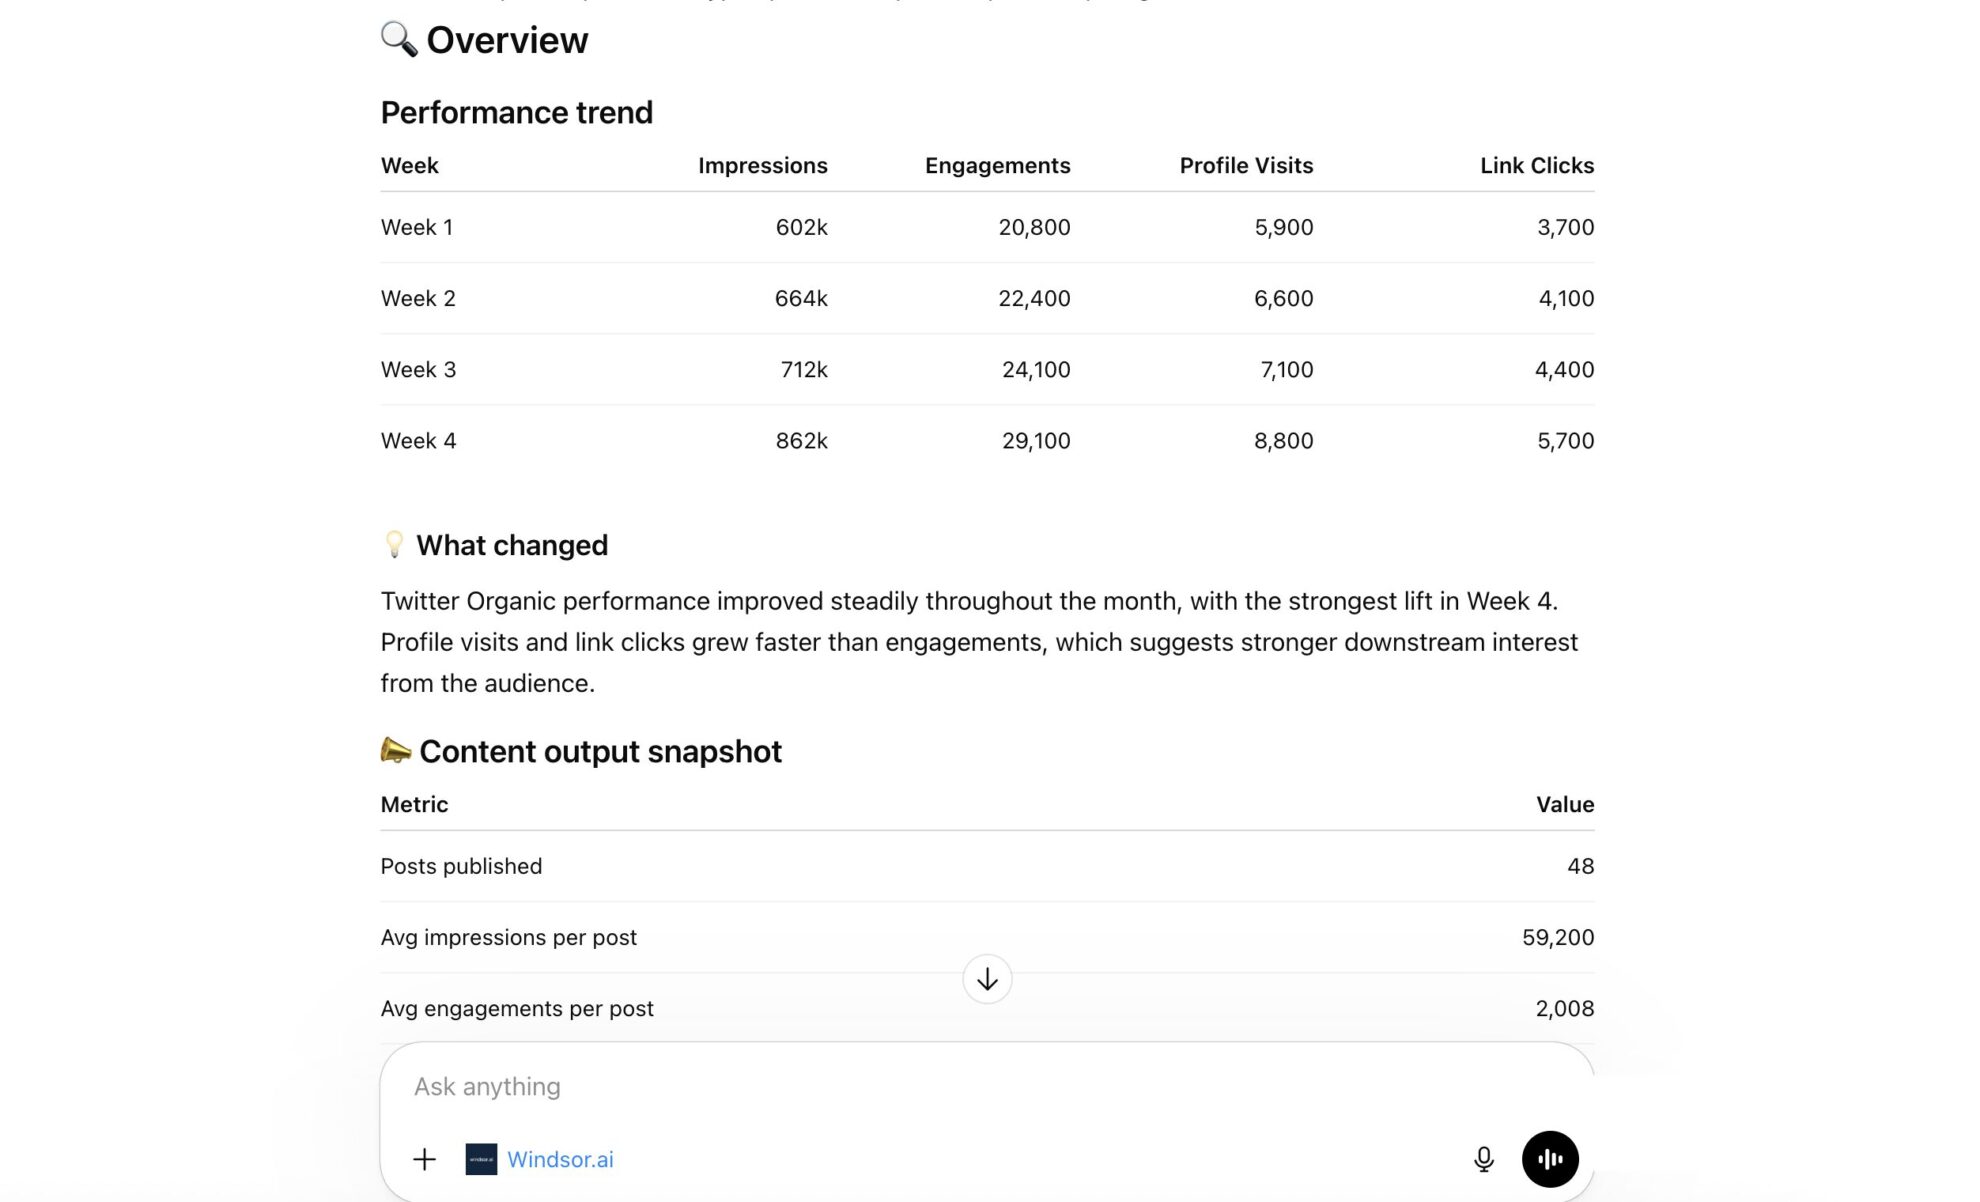Start dictation with the microphone icon
1980x1202 pixels.
coord(1483,1159)
